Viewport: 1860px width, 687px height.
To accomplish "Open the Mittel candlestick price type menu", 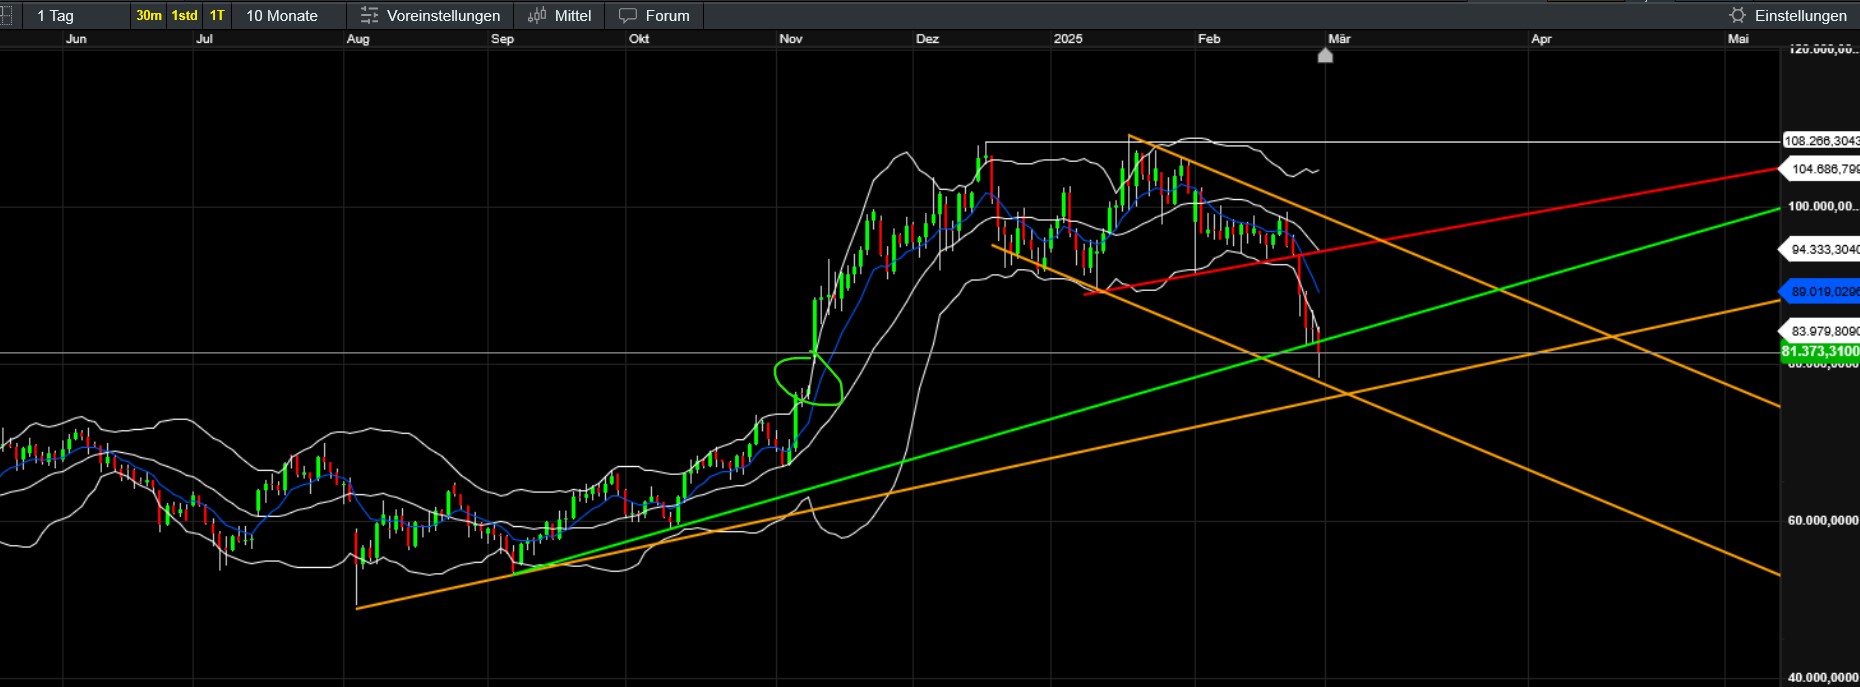I will pyautogui.click(x=560, y=16).
